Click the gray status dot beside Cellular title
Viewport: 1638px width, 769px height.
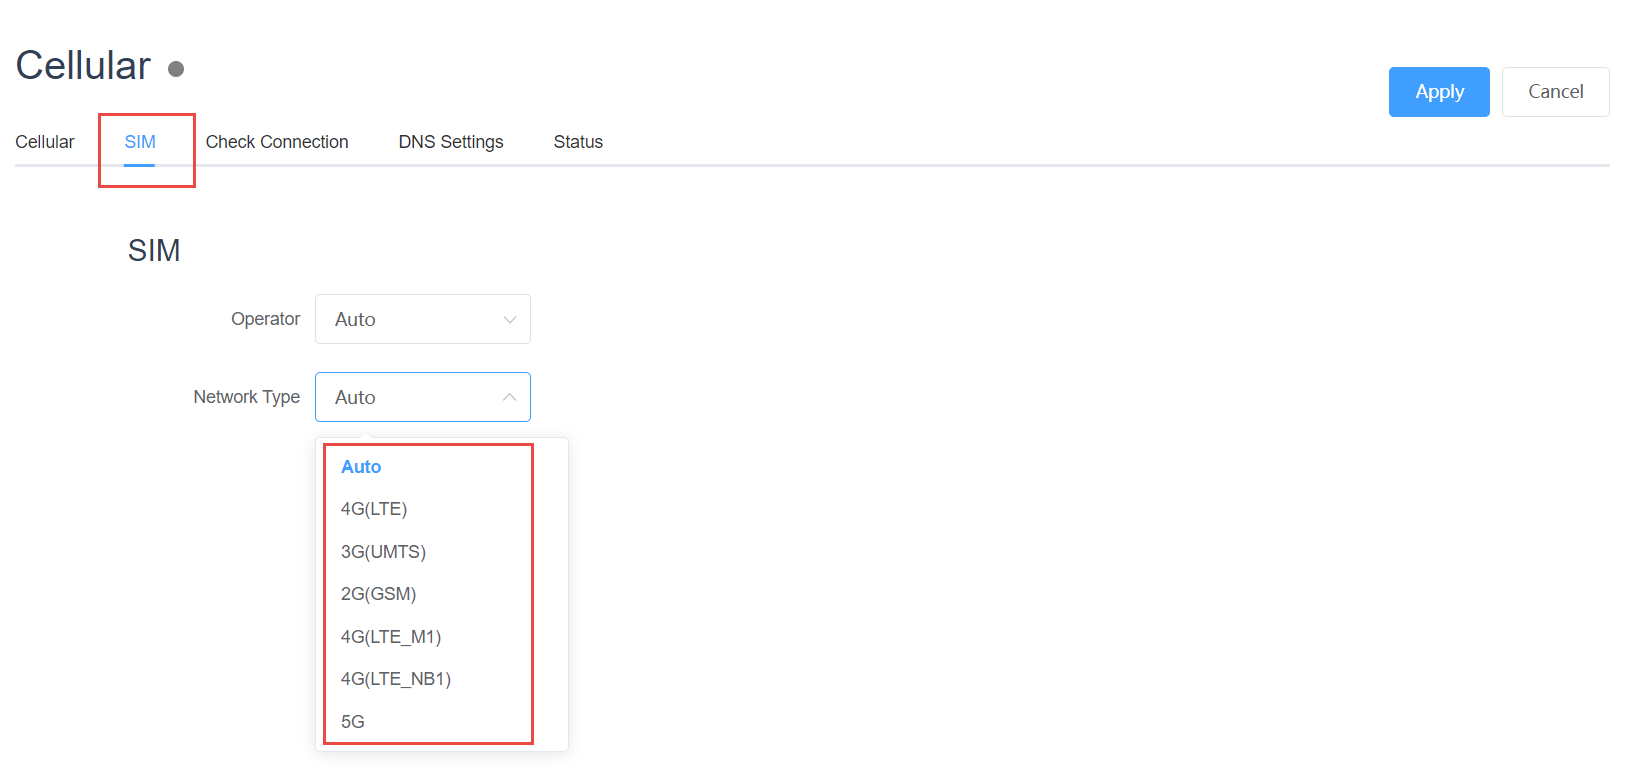click(x=176, y=69)
